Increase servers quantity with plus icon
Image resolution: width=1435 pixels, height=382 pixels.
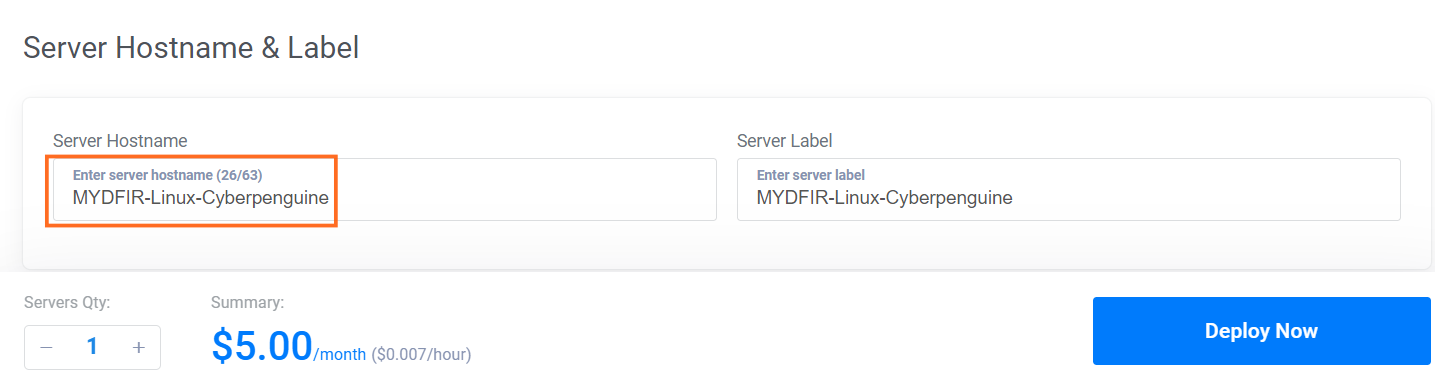click(139, 347)
